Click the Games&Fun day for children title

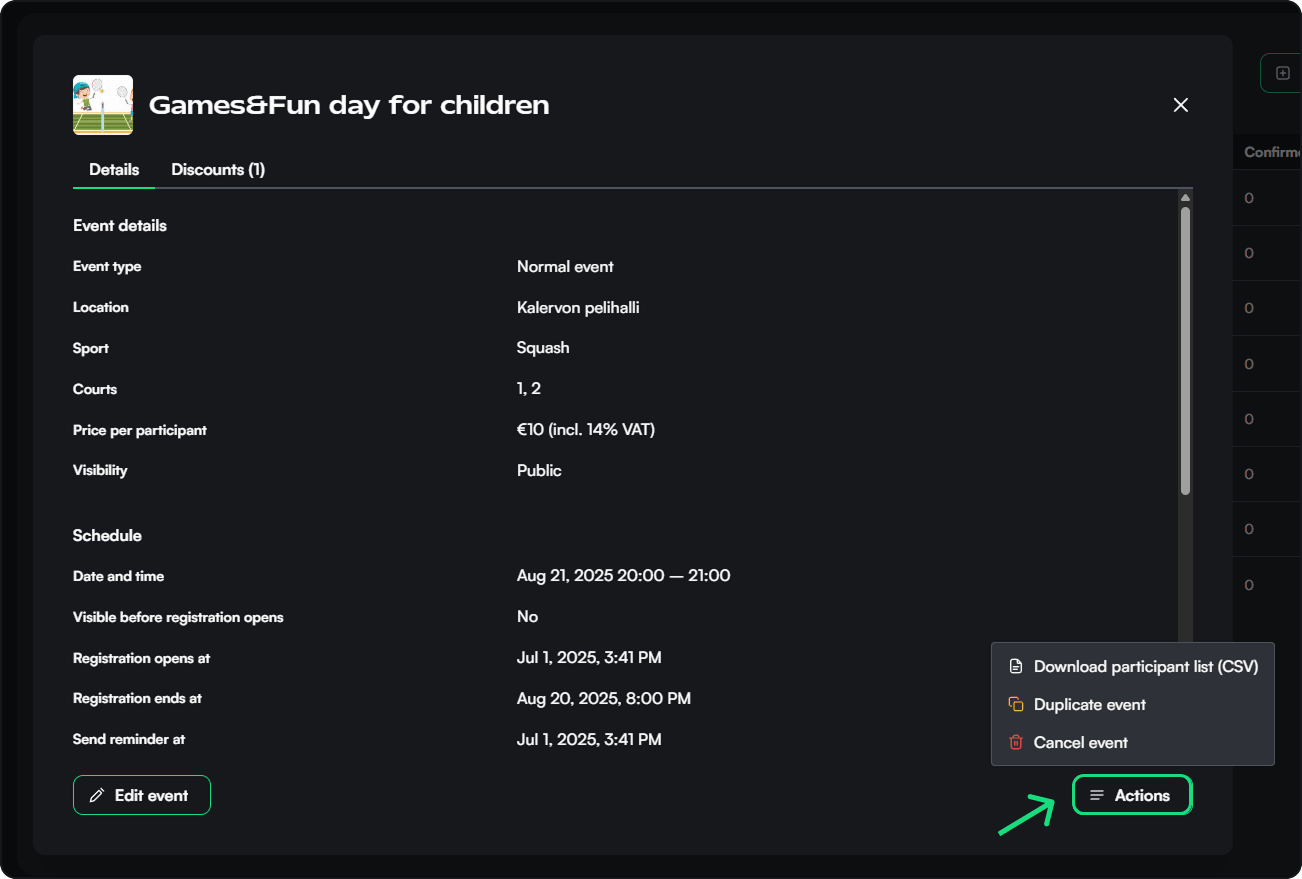[x=349, y=105]
